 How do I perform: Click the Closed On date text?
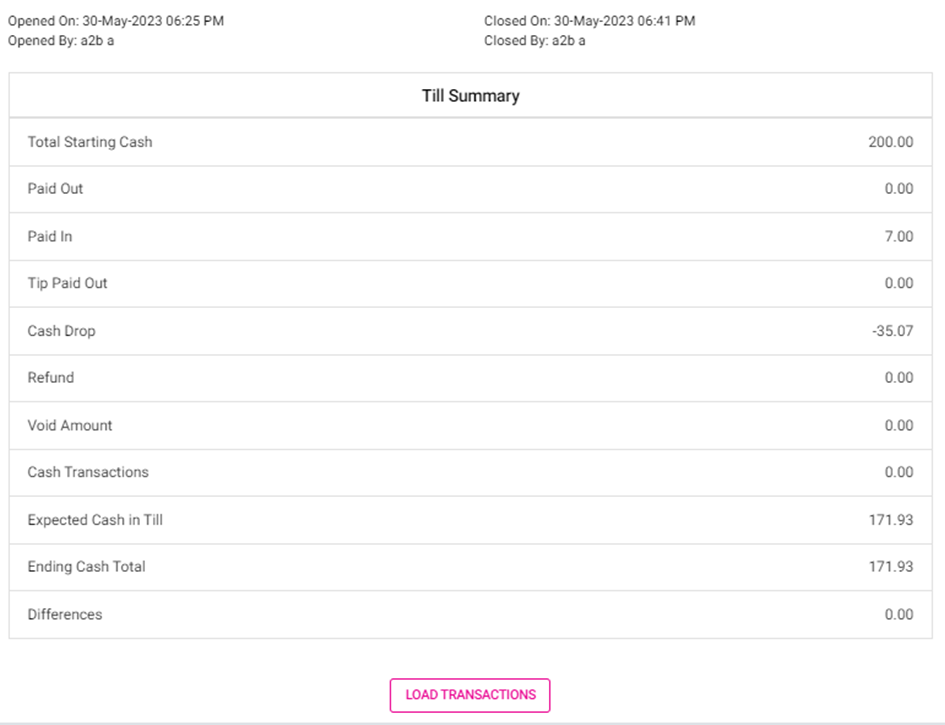[x=589, y=21]
